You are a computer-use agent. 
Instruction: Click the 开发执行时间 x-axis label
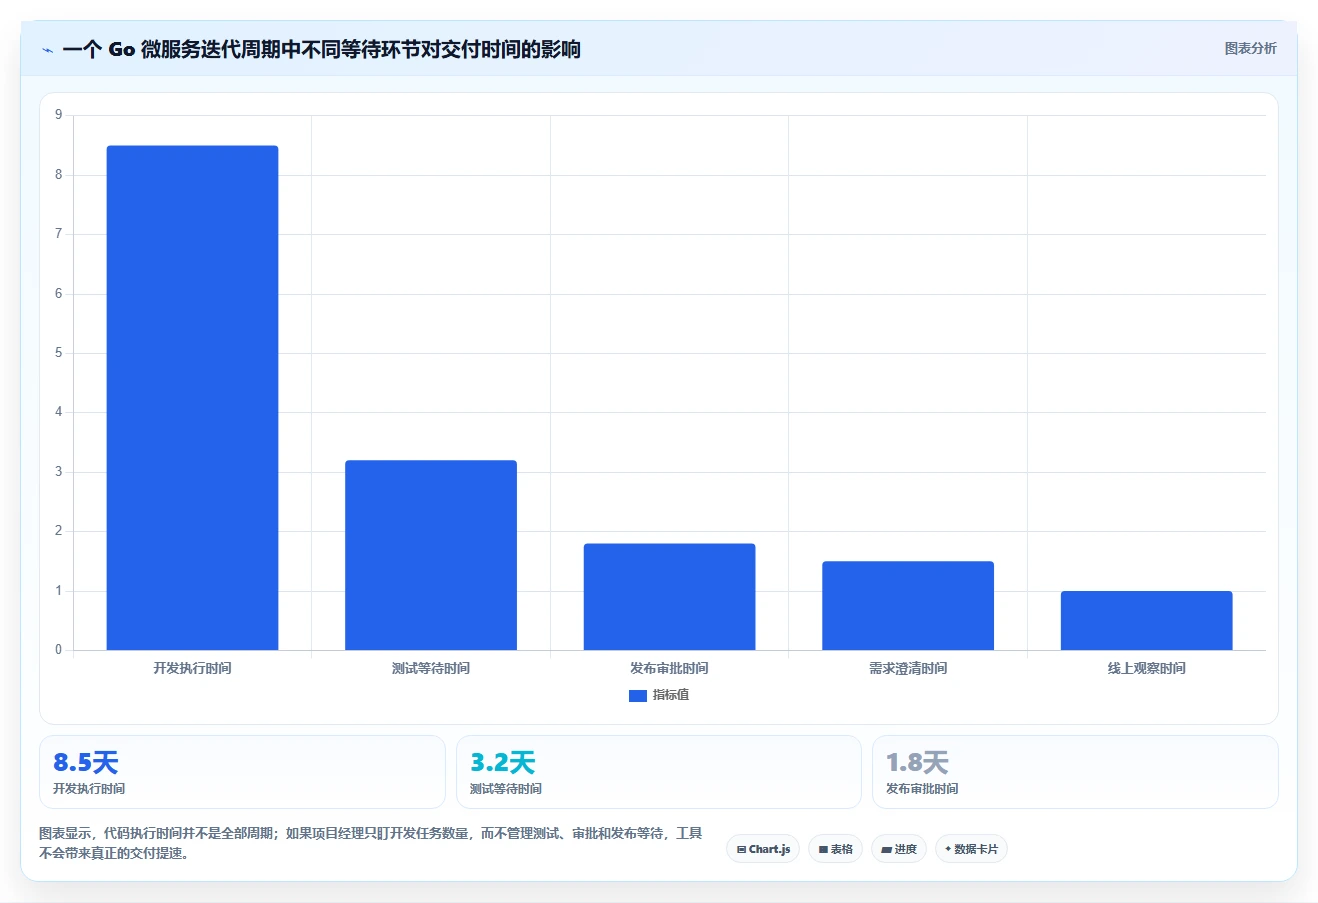point(192,668)
